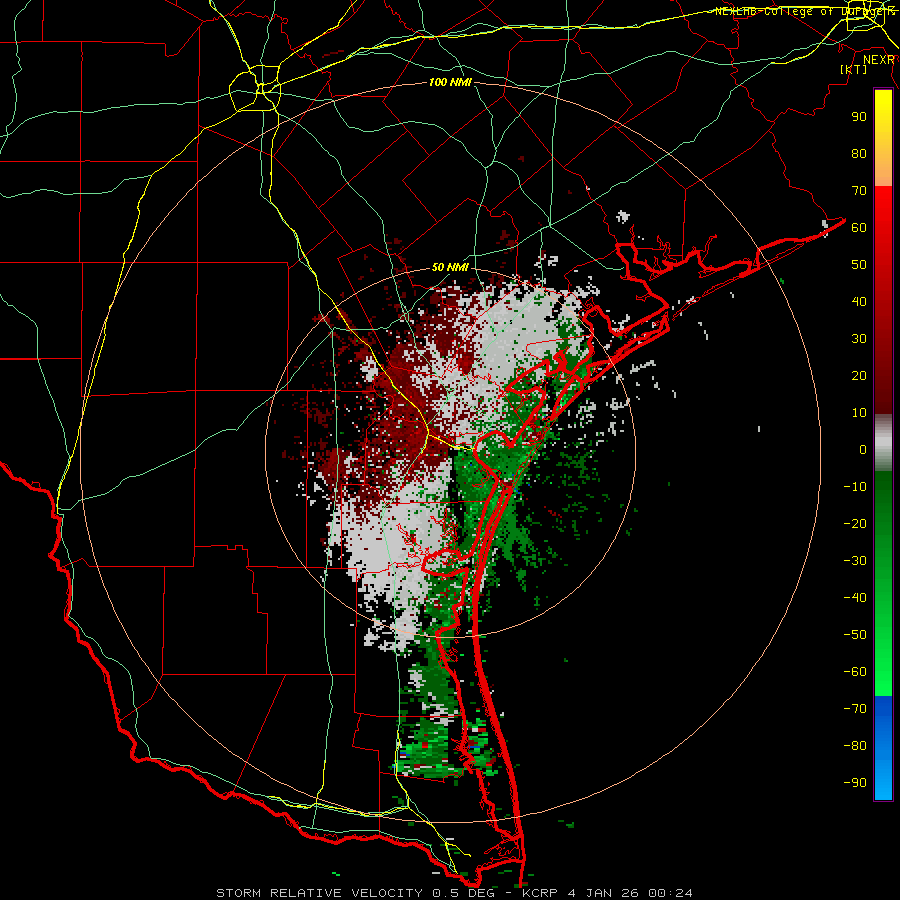This screenshot has width=900, height=900.
Task: Select the "-50" velocity scale label
Action: [x=855, y=635]
